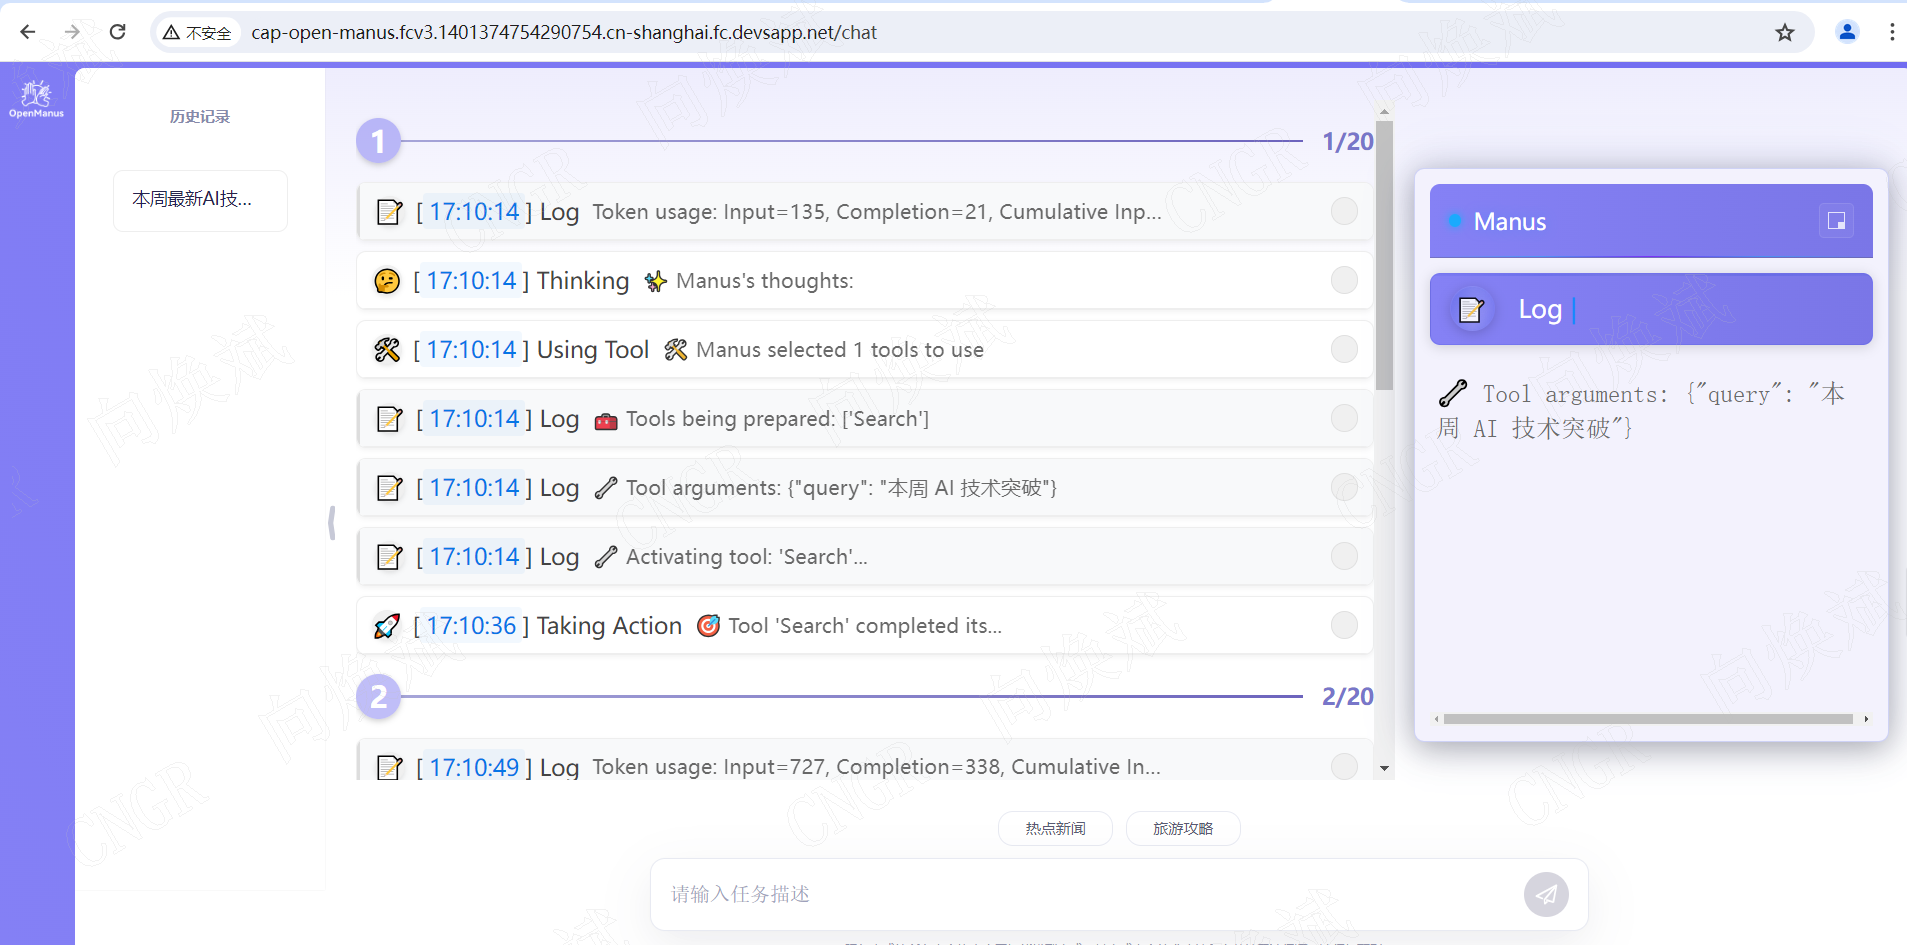Image resolution: width=1907 pixels, height=945 pixels.
Task: Click the notepad icon in Log panel header
Action: pos(1471,310)
